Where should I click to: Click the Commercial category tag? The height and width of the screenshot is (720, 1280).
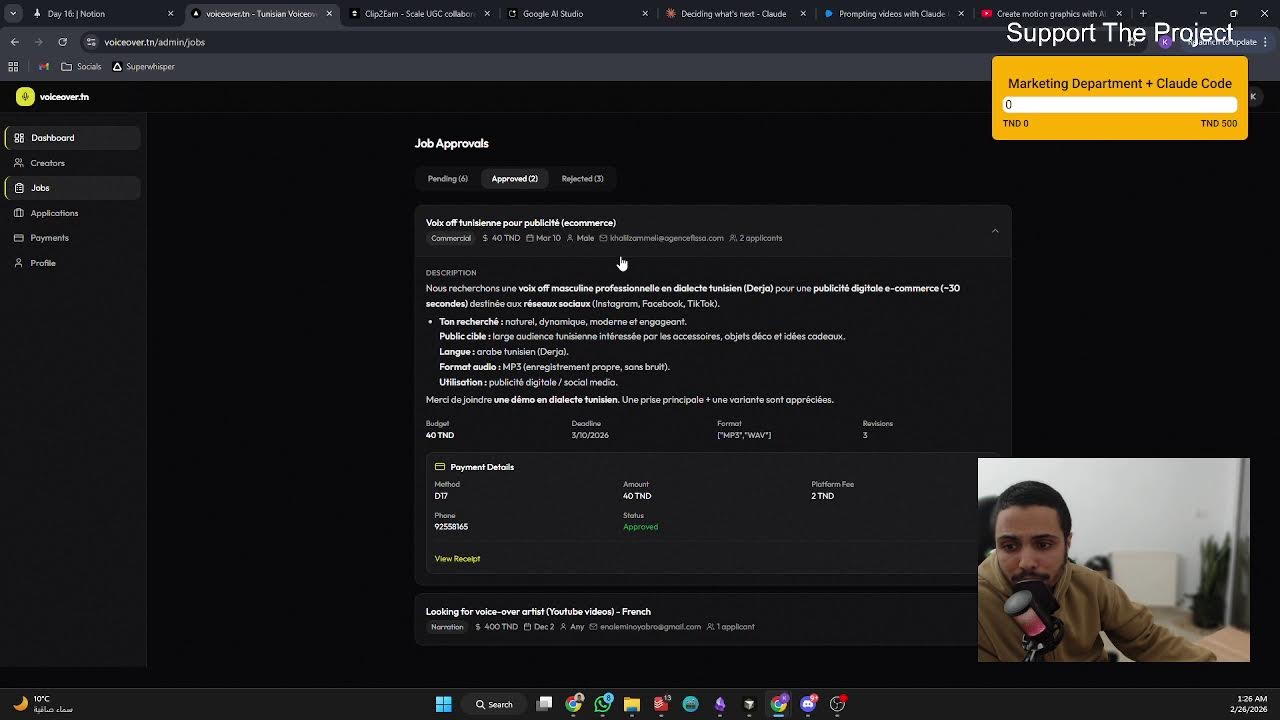point(451,238)
